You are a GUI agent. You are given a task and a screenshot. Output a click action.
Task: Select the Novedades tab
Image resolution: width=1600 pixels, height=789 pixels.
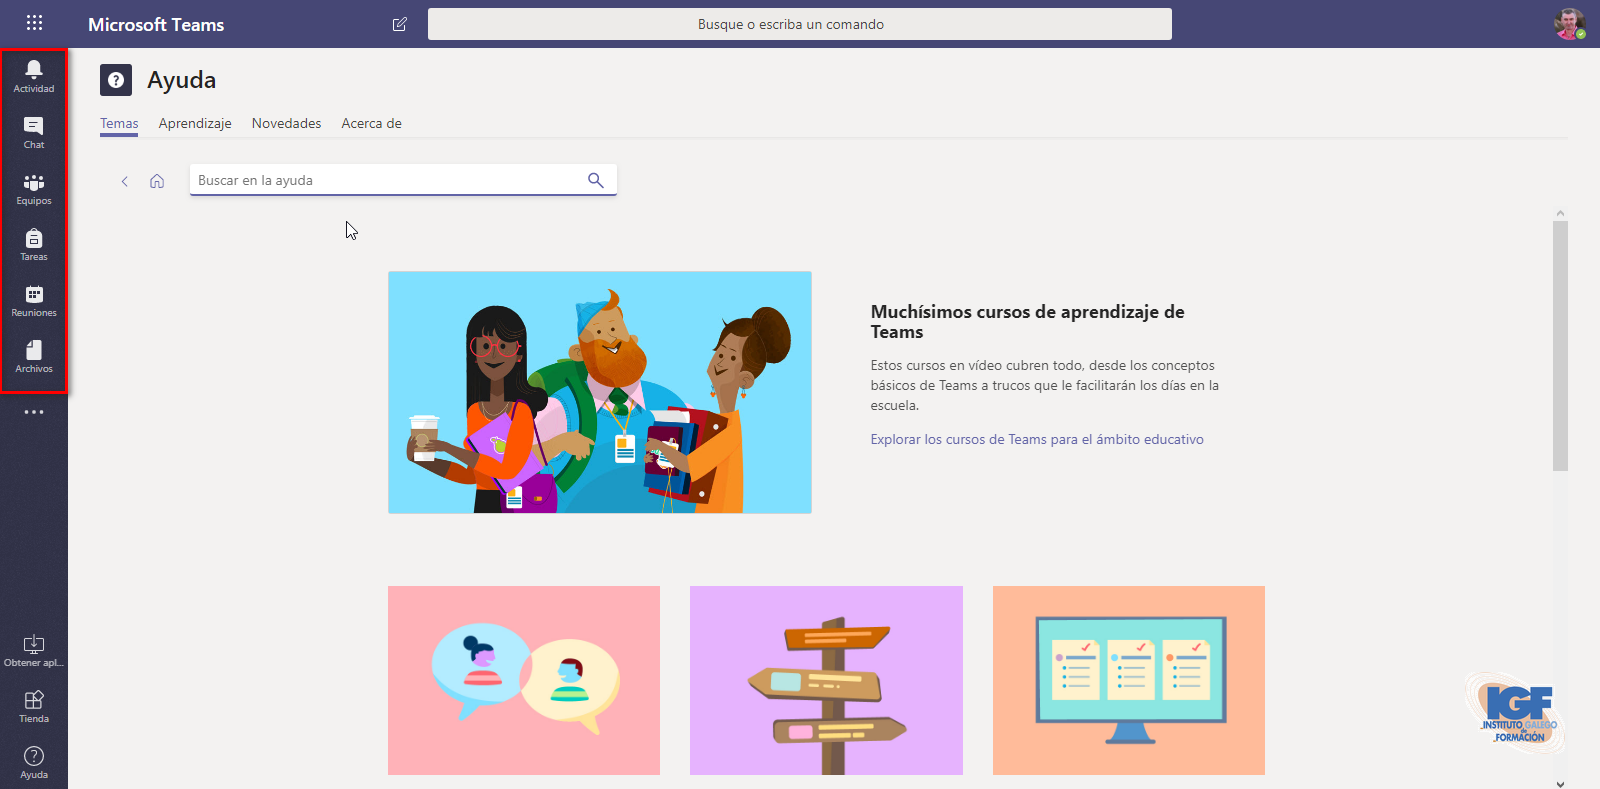[286, 123]
